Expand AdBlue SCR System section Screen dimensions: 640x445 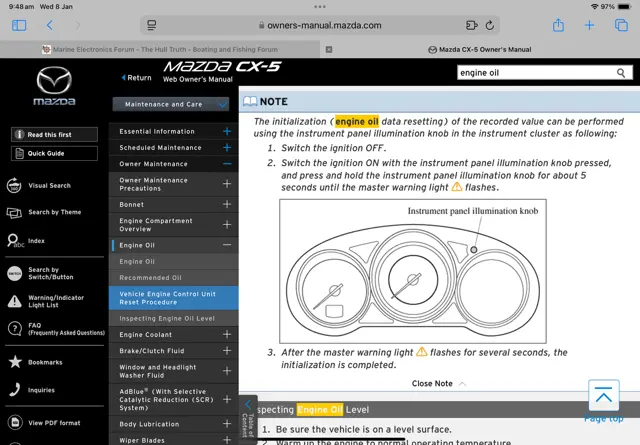(x=227, y=399)
